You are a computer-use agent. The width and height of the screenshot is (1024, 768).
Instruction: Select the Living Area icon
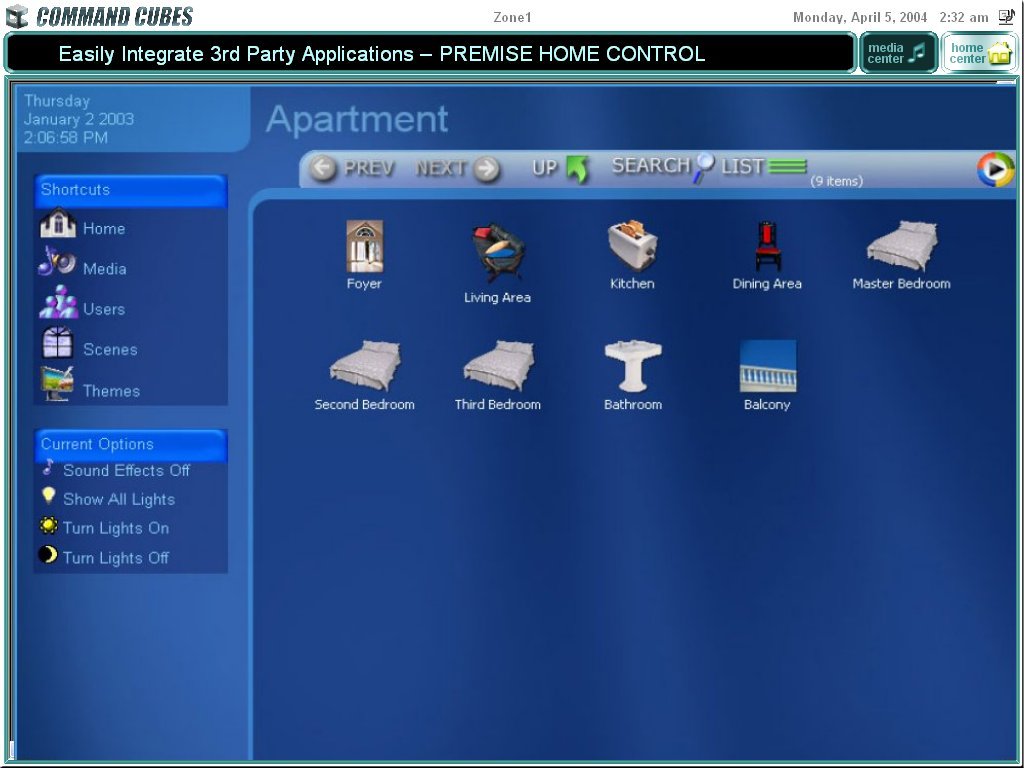pos(497,254)
